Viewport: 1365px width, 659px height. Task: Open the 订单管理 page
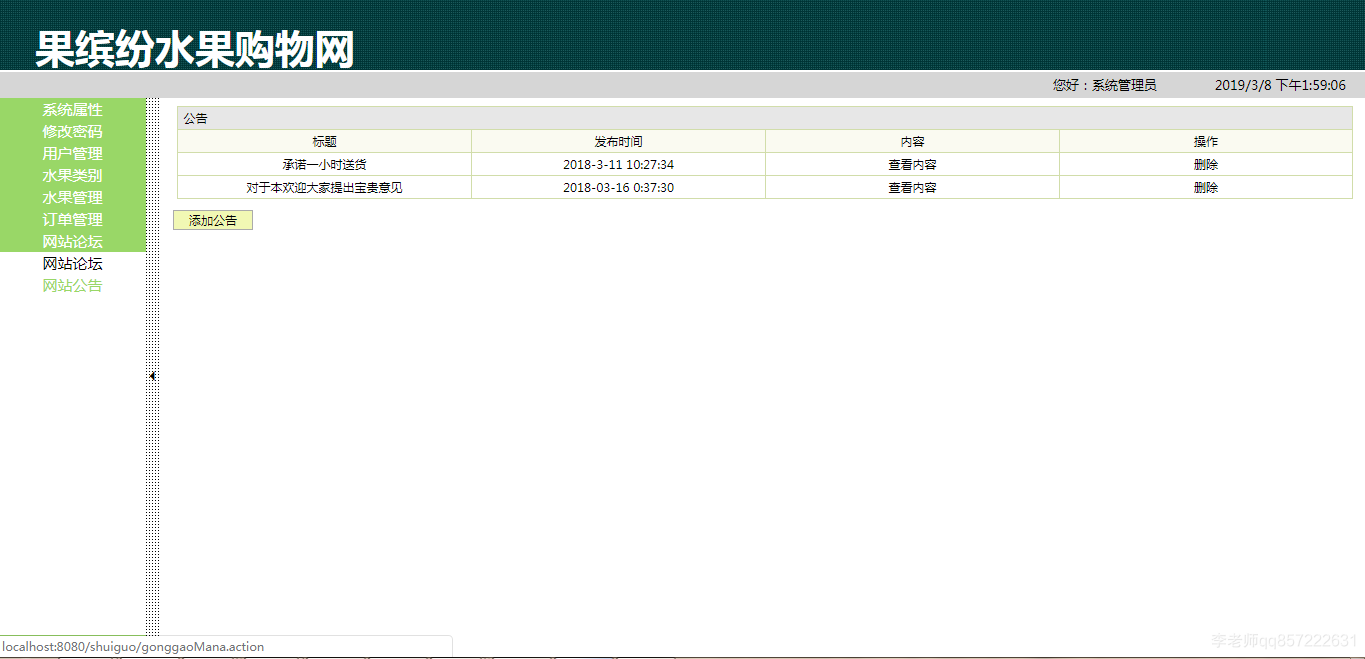tap(71, 219)
